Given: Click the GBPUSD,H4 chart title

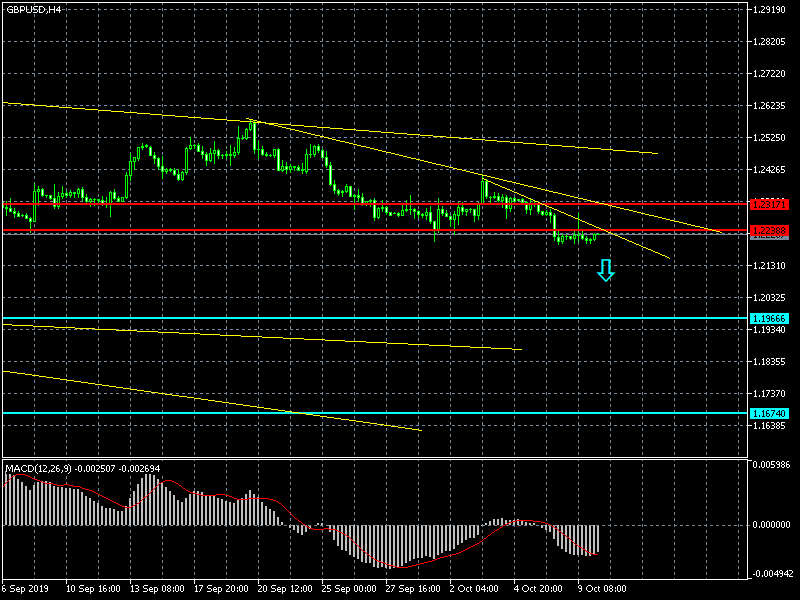Looking at the screenshot, I should (33, 9).
